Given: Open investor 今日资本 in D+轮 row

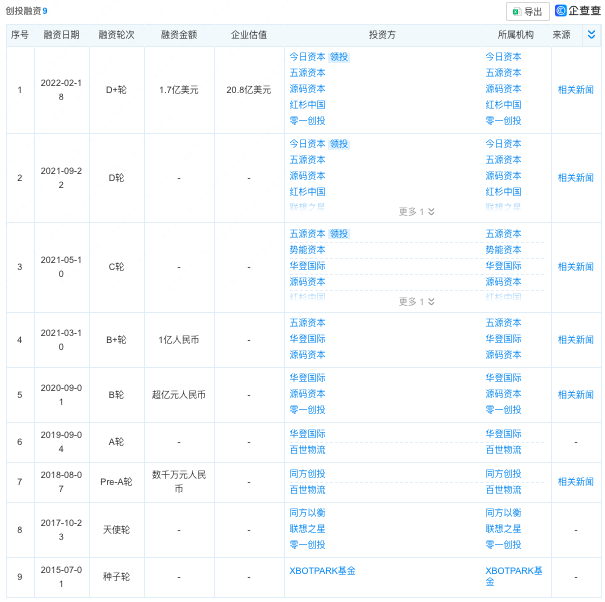Looking at the screenshot, I should pos(308,57).
